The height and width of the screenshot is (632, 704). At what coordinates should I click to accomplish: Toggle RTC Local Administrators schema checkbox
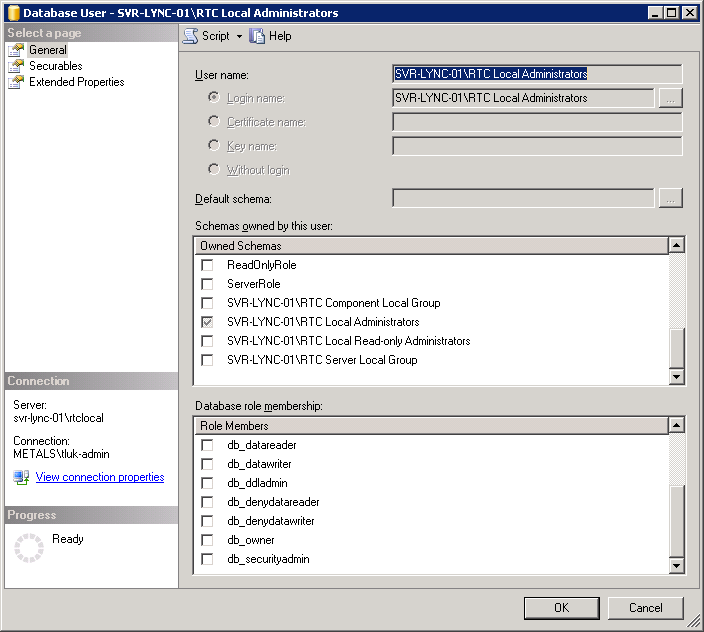[x=207, y=322]
